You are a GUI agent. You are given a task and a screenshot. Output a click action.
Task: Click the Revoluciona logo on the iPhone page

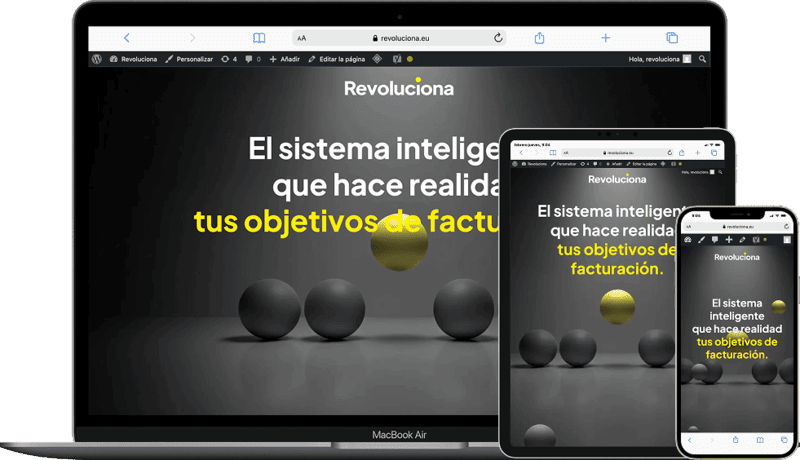point(737,257)
